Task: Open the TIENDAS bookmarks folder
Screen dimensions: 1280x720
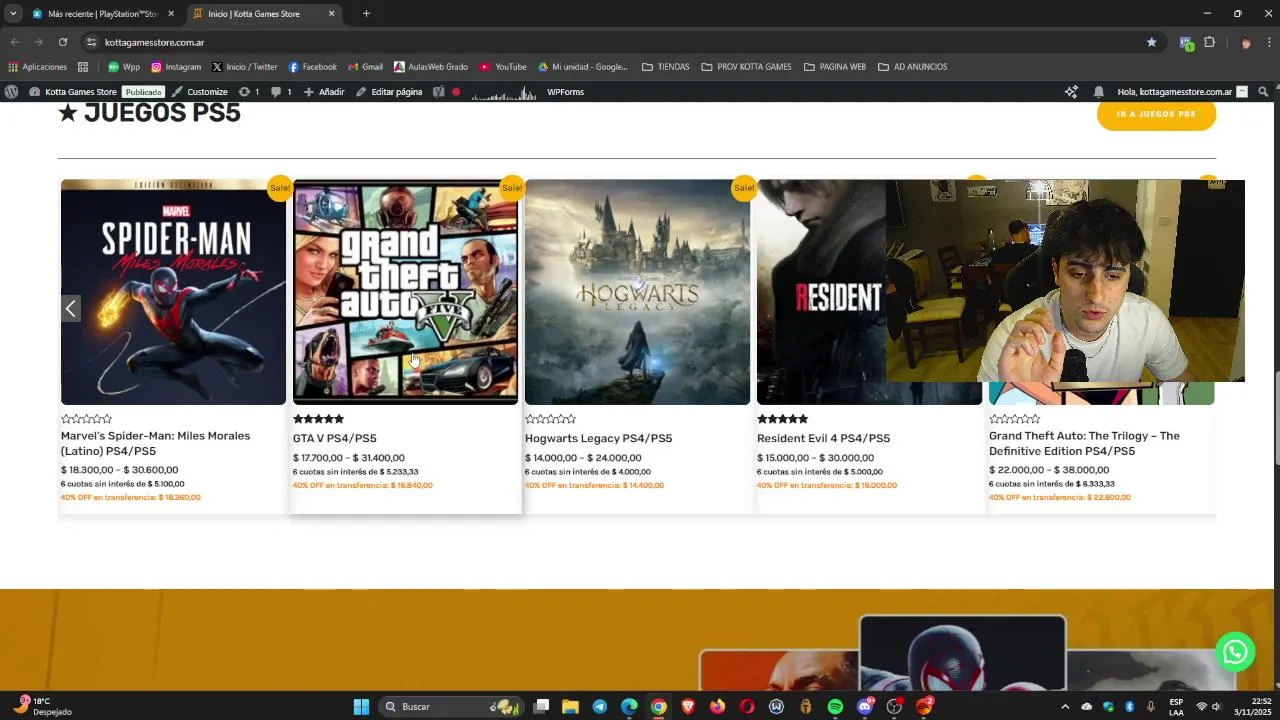Action: pyautogui.click(x=666, y=67)
